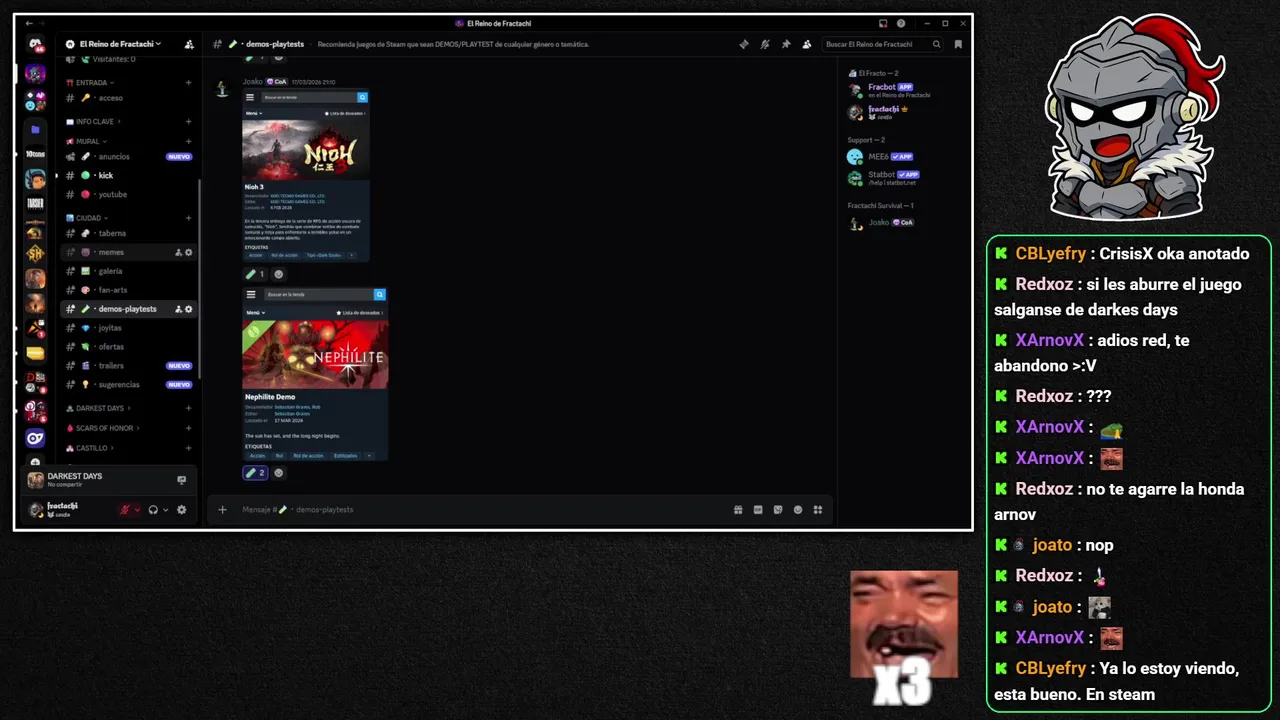Open the gift icon in message bar
This screenshot has width=1280, height=720.
point(738,510)
